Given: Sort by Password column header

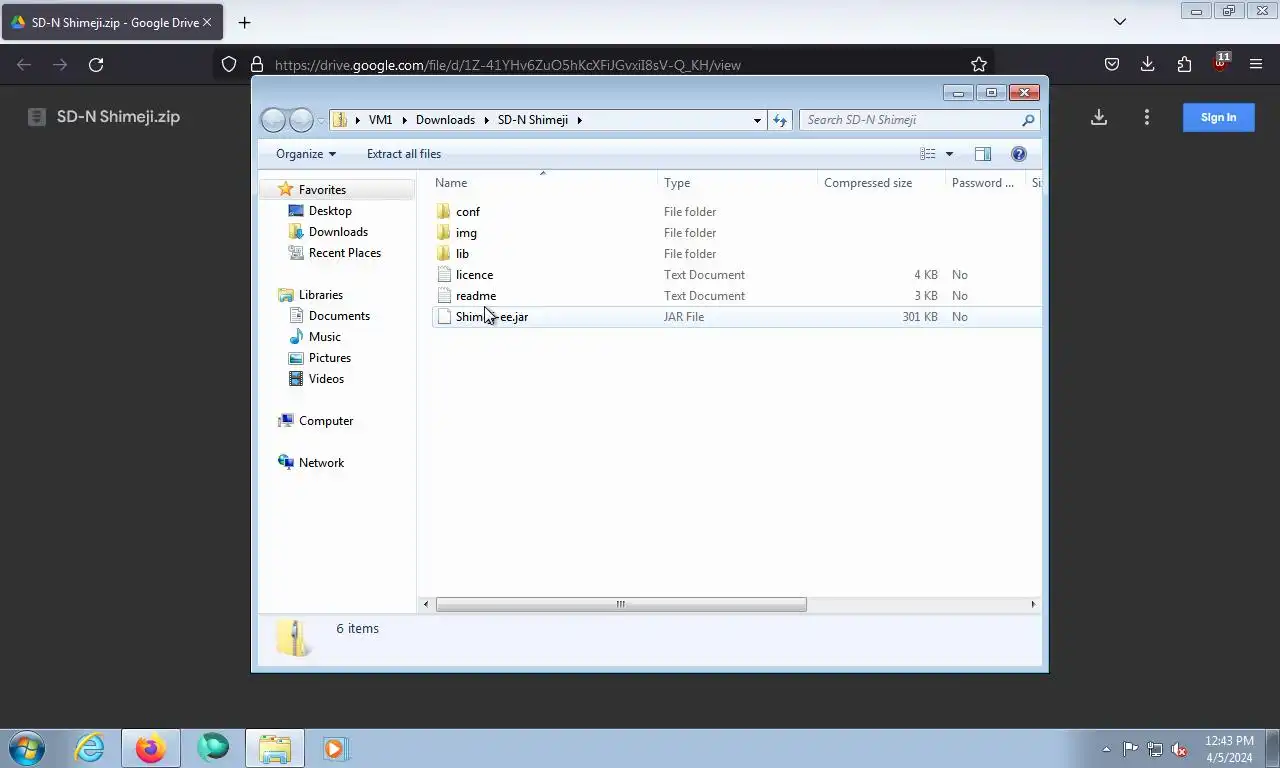Looking at the screenshot, I should pyautogui.click(x=985, y=183).
